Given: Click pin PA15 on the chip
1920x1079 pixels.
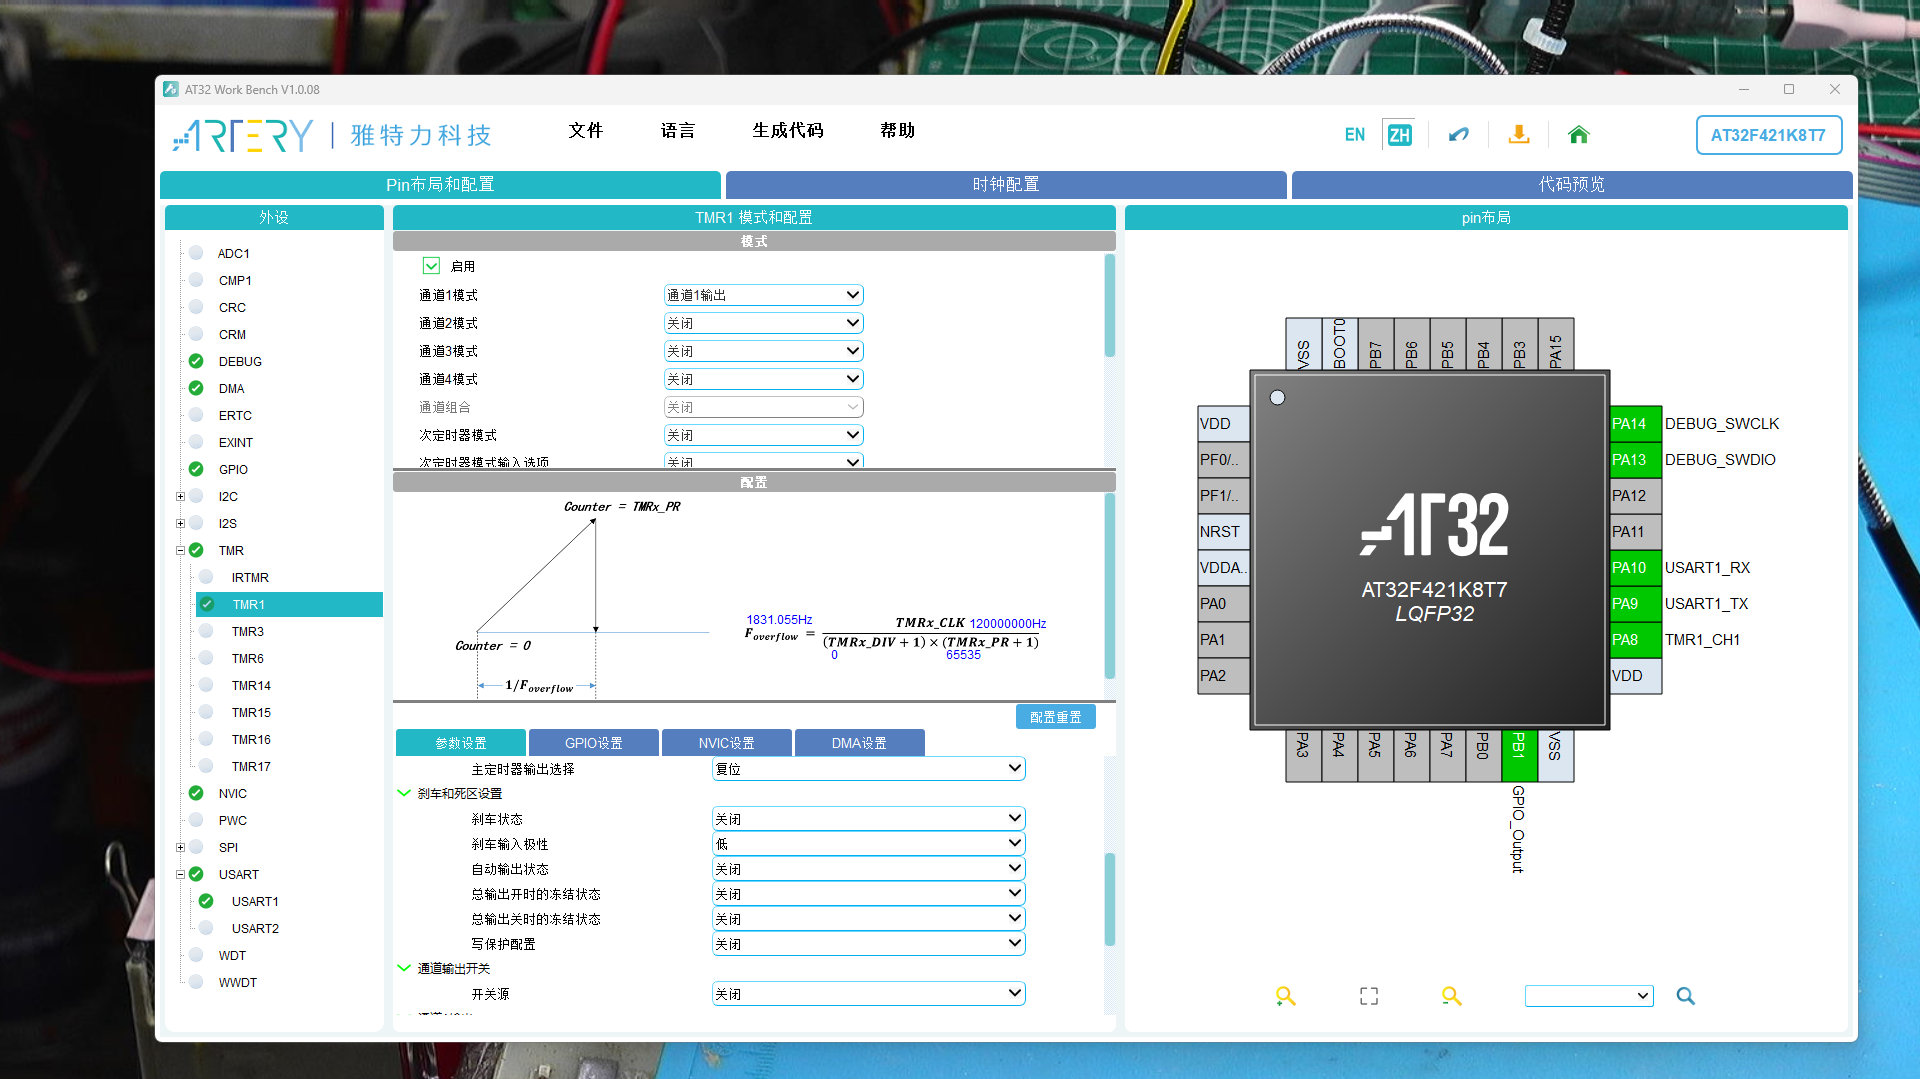Looking at the screenshot, I should 1556,345.
